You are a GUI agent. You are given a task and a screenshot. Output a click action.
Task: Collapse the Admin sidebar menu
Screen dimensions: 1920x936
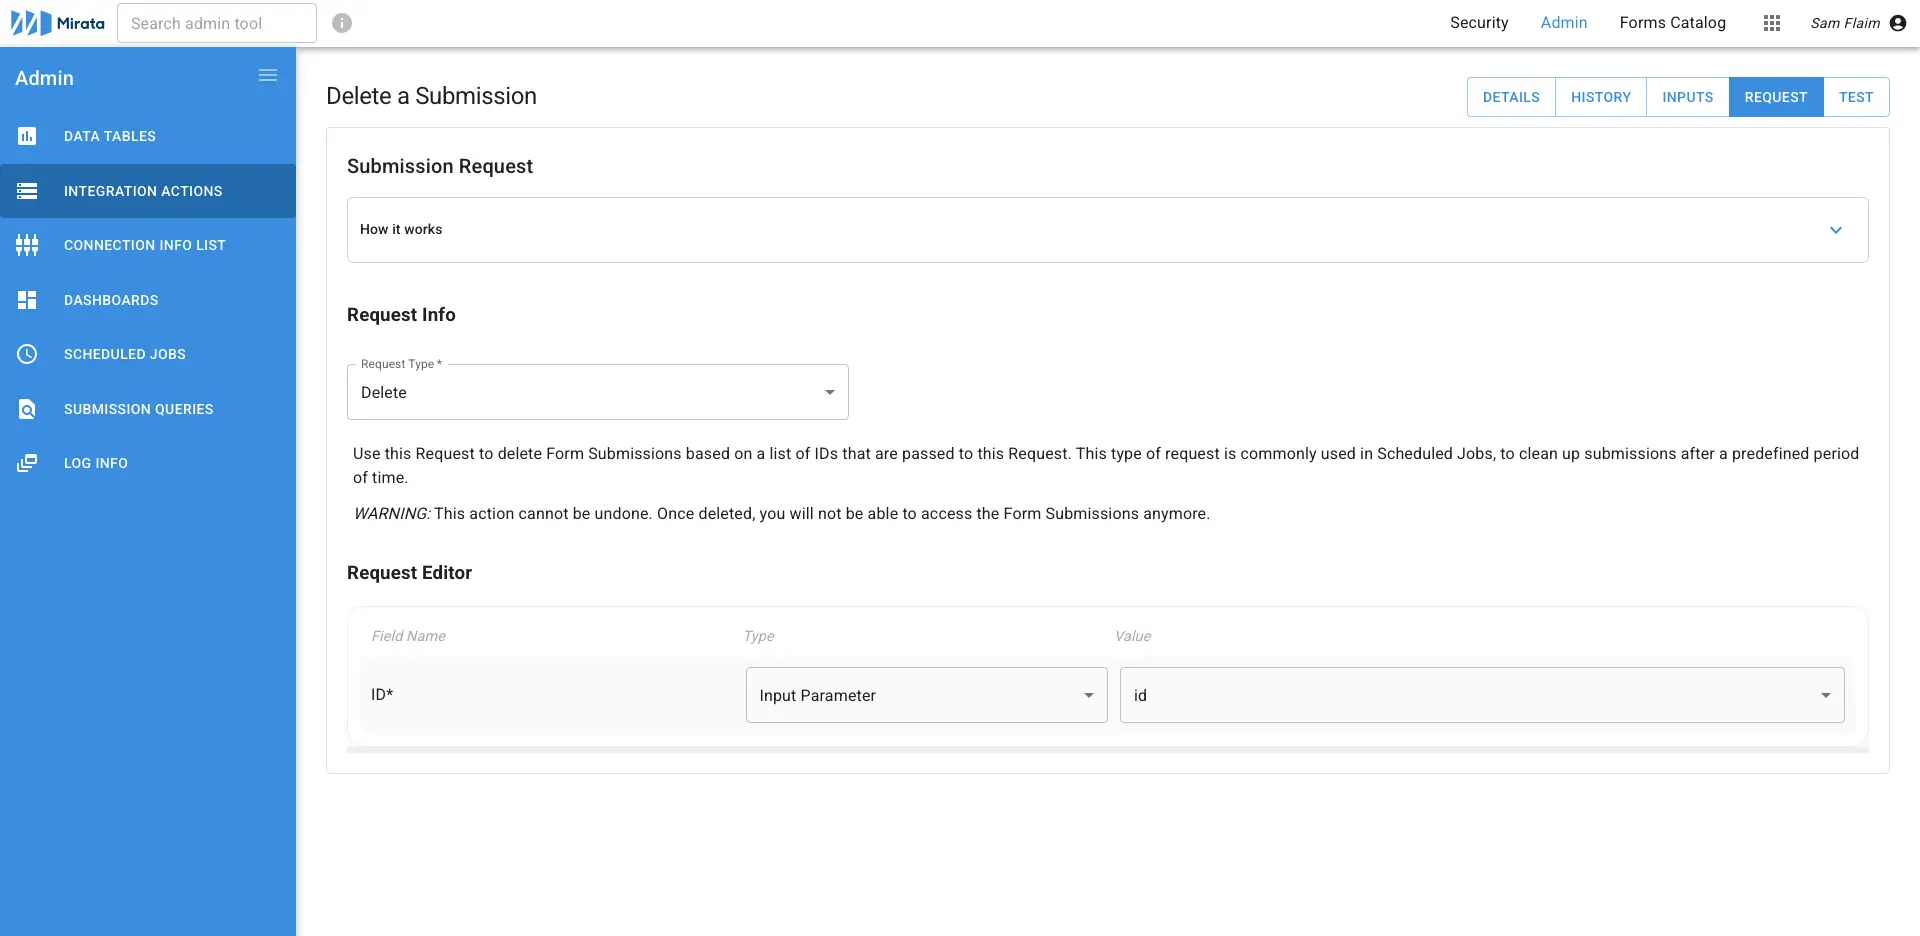point(267,74)
